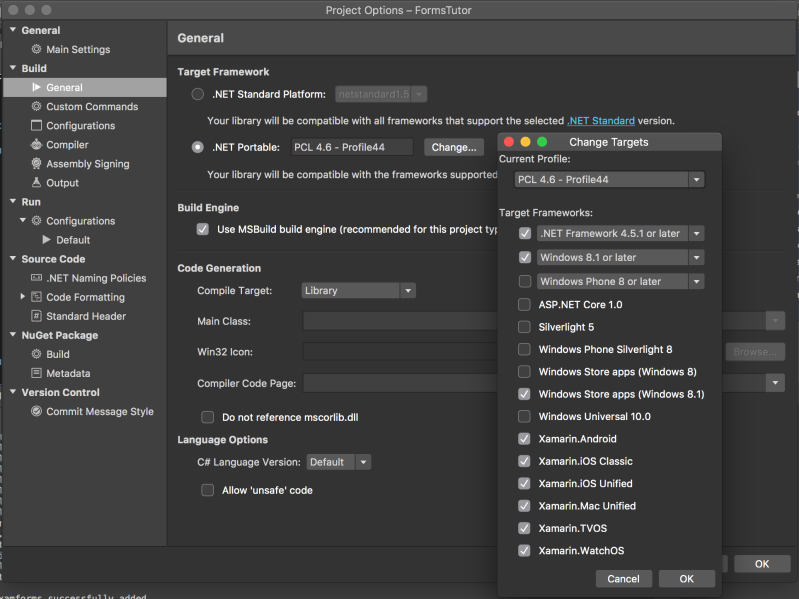Collapse the Run section
The height and width of the screenshot is (599, 799).
[13, 201]
